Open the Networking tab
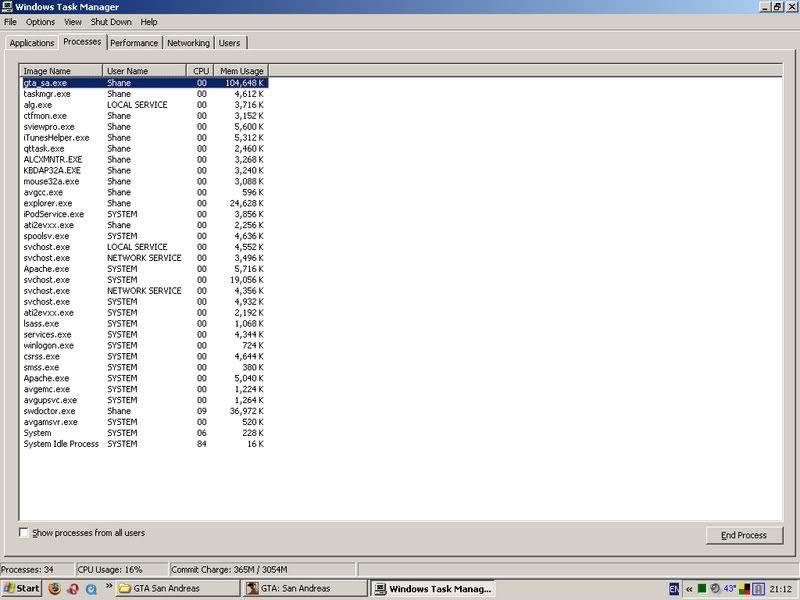Image resolution: width=800 pixels, height=600 pixels. point(188,43)
